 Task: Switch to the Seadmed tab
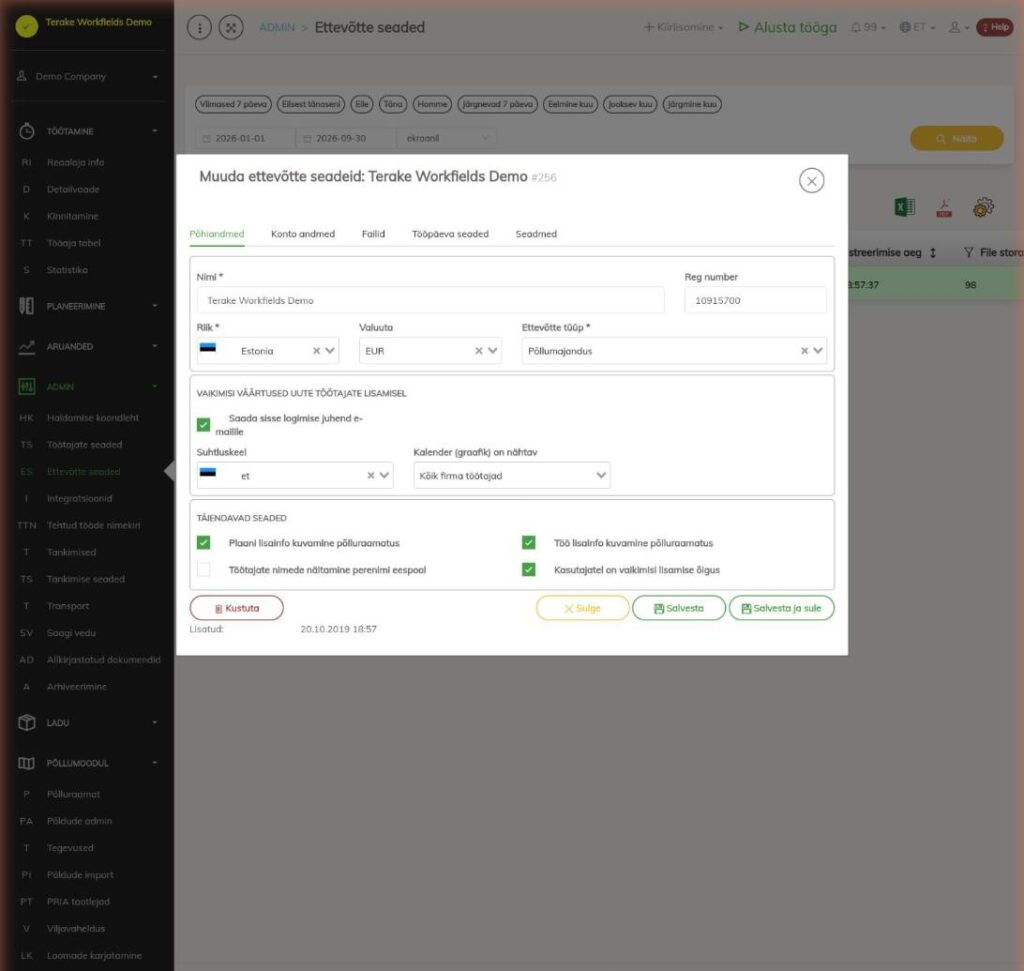536,234
